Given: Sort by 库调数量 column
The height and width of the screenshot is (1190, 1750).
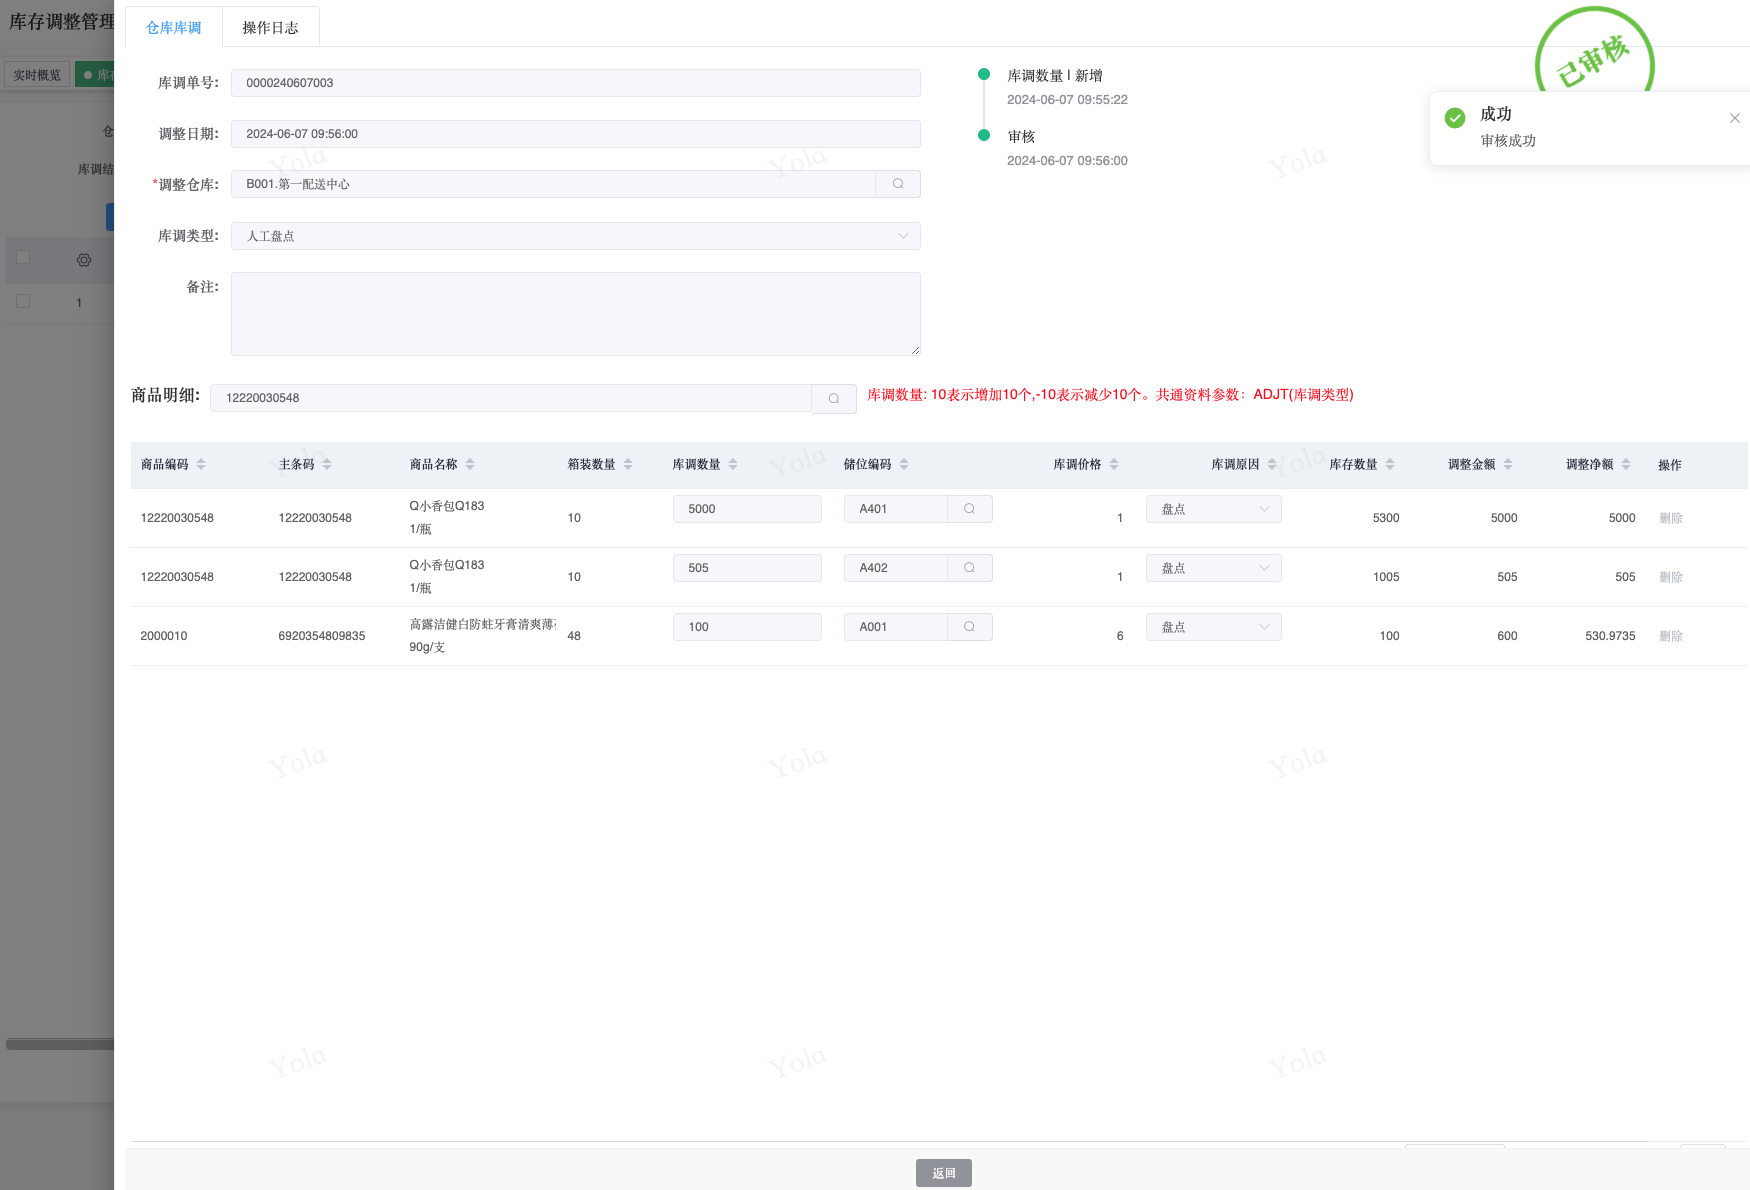Looking at the screenshot, I should pos(733,464).
